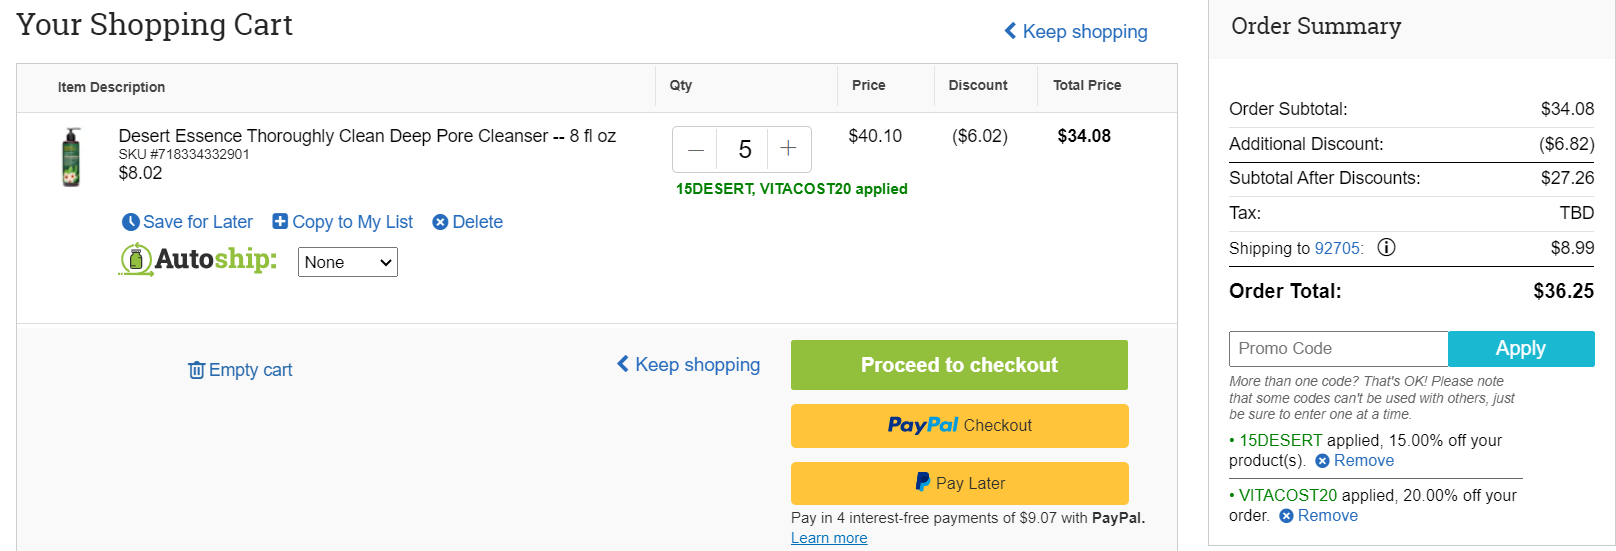Open the Autoship frequency dropdown
This screenshot has height=551, width=1616.
click(x=348, y=262)
